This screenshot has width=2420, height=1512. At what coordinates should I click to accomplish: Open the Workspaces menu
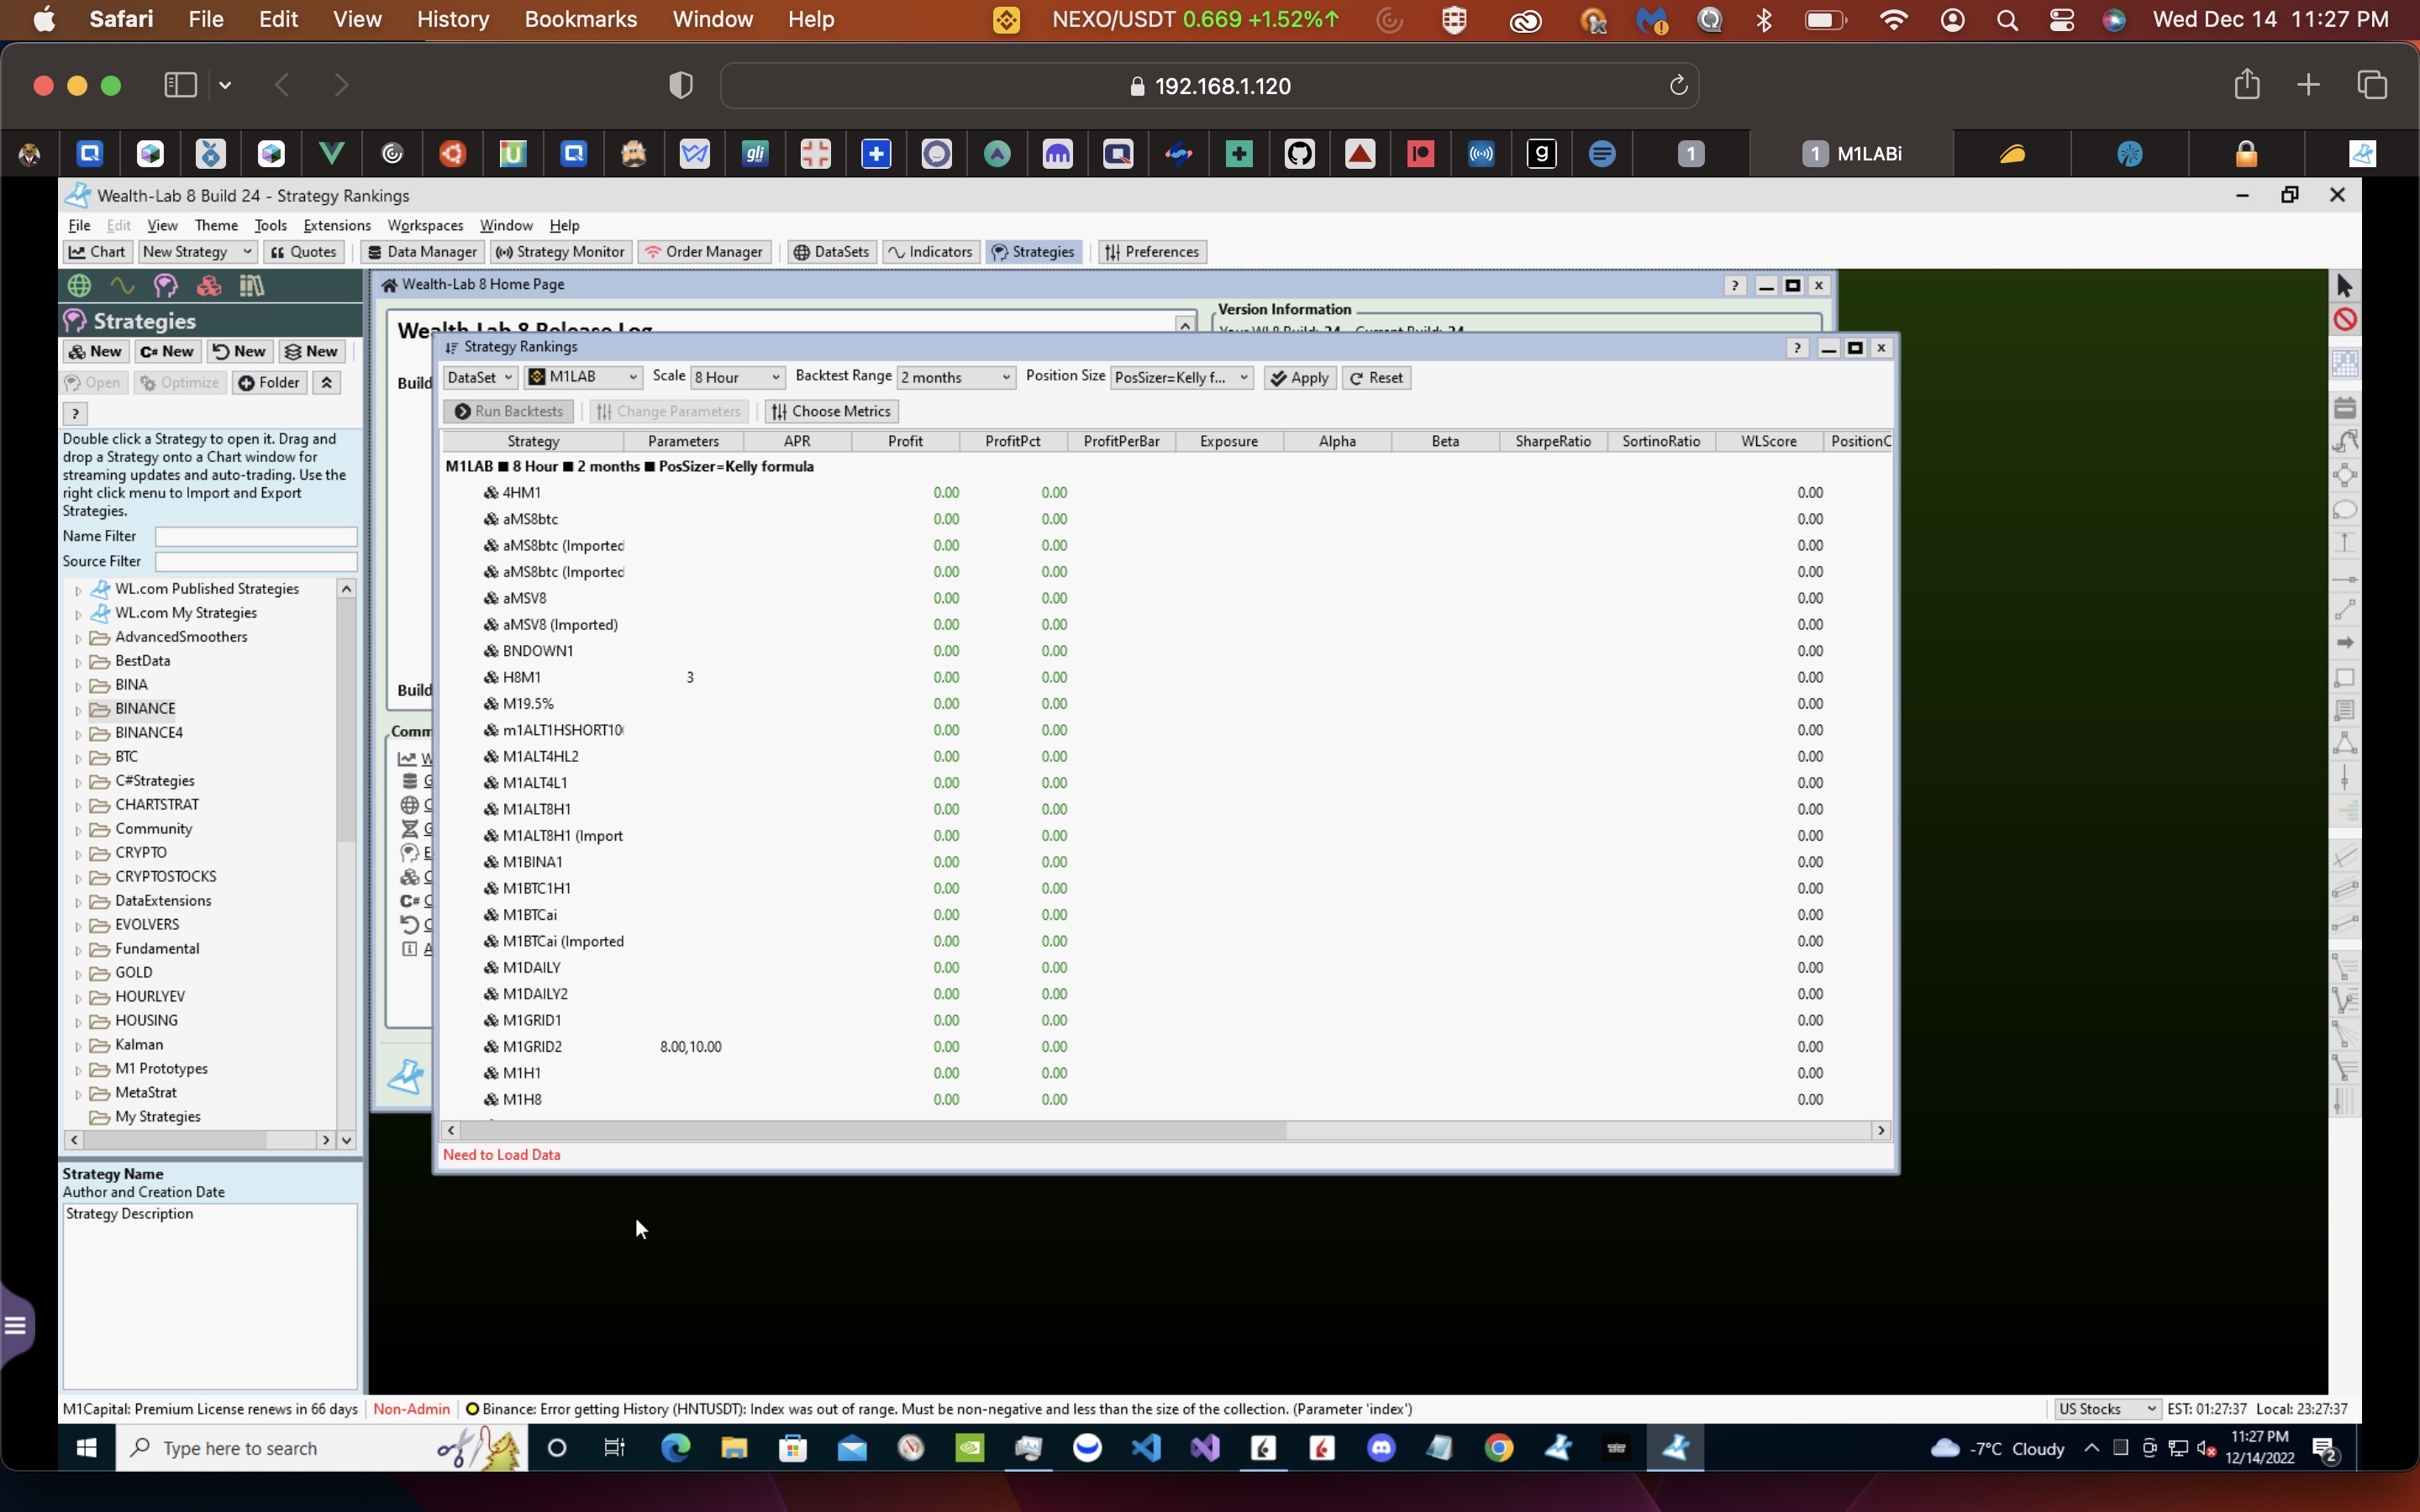(425, 225)
